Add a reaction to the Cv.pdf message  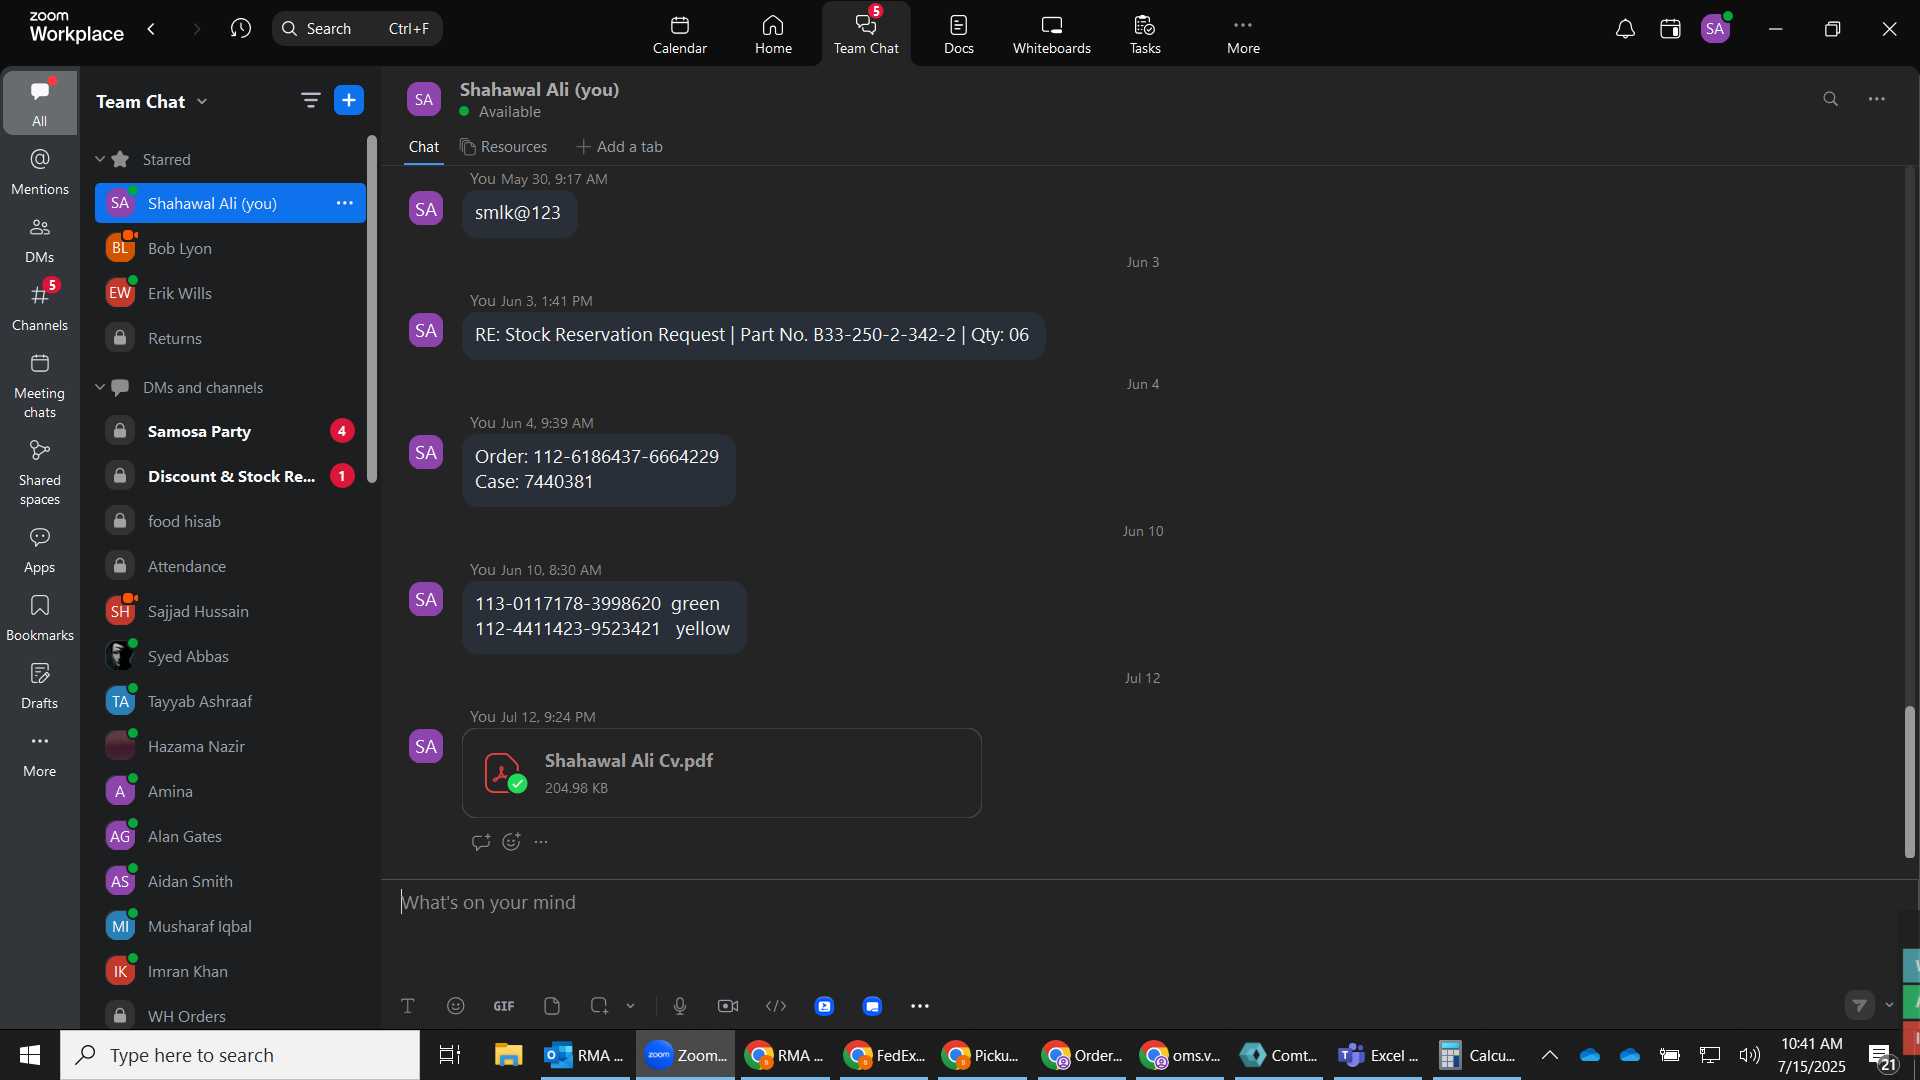pyautogui.click(x=511, y=842)
